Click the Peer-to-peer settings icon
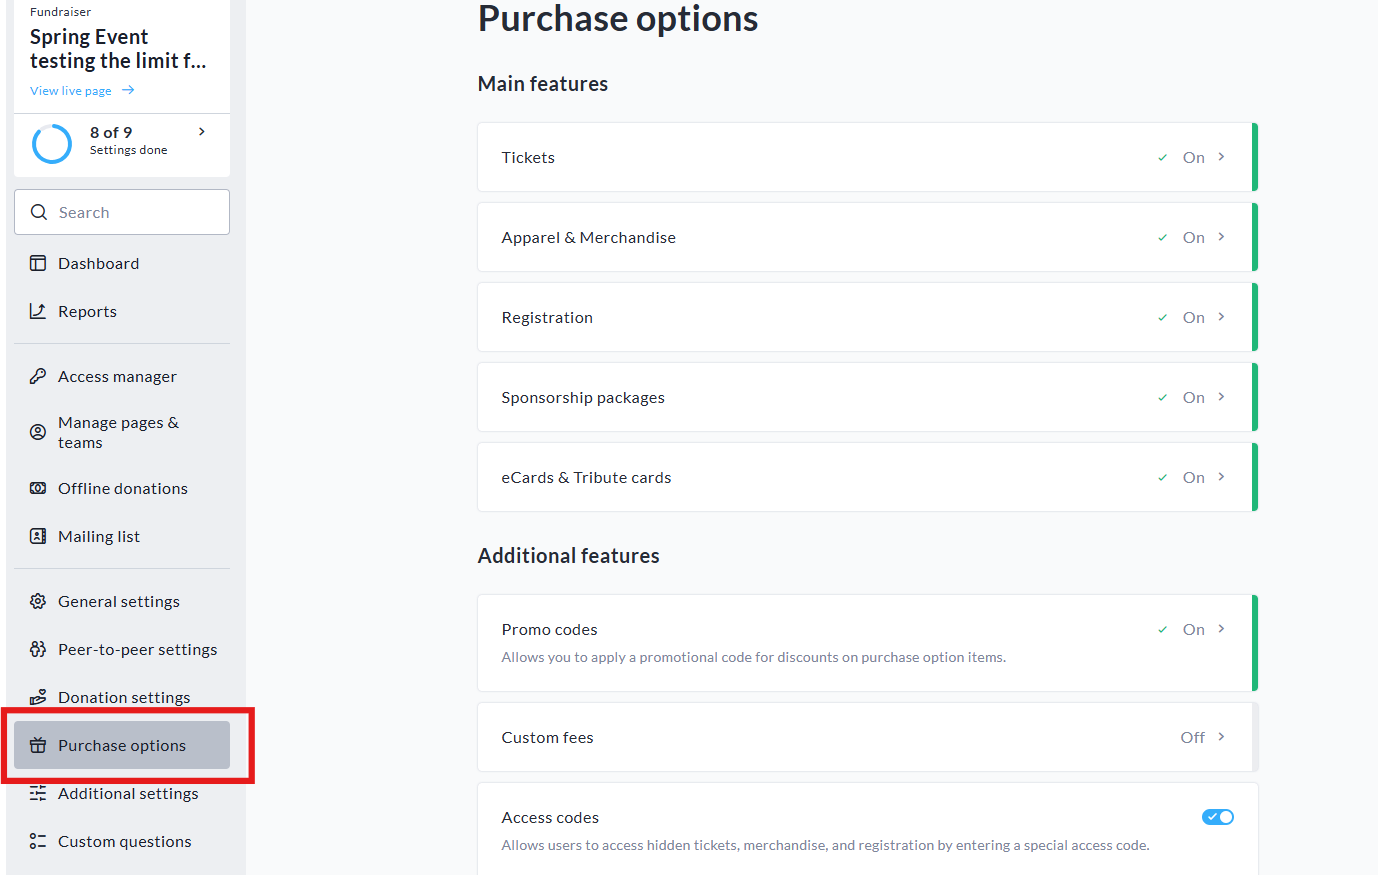Image resolution: width=1378 pixels, height=875 pixels. click(x=38, y=649)
